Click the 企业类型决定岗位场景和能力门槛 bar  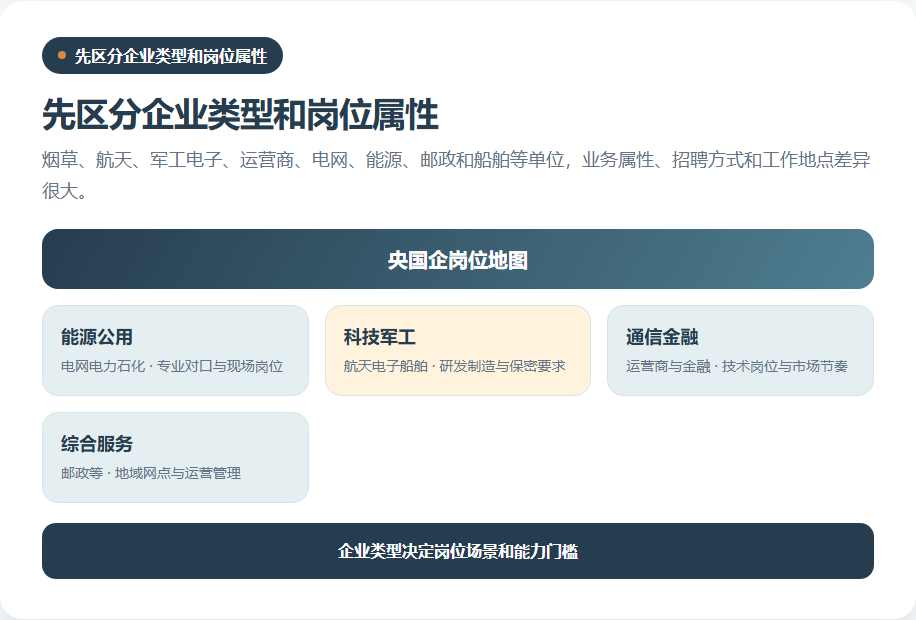click(x=458, y=551)
